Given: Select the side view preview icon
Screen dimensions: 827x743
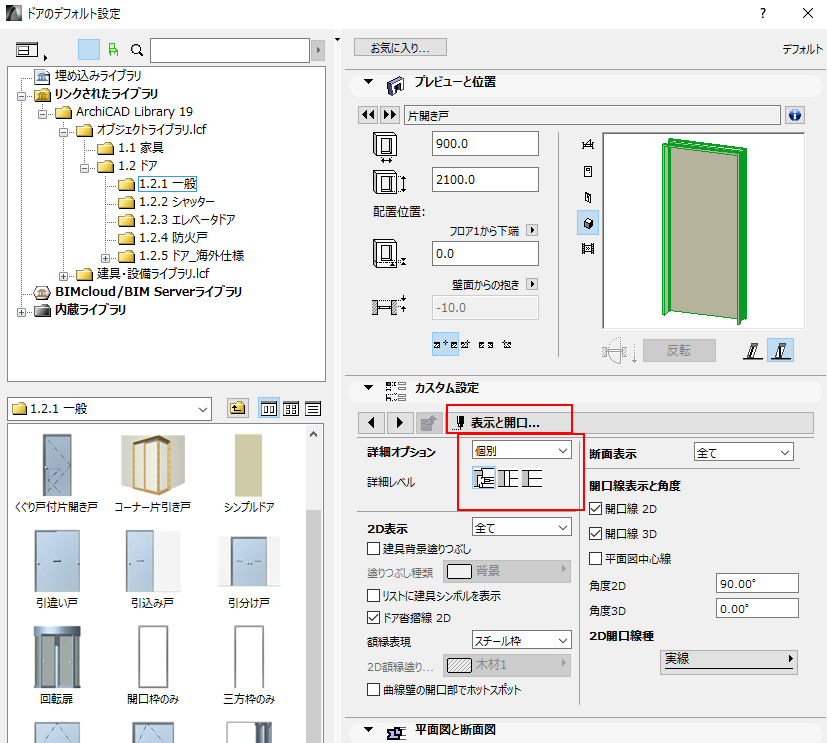Looking at the screenshot, I should point(588,197).
